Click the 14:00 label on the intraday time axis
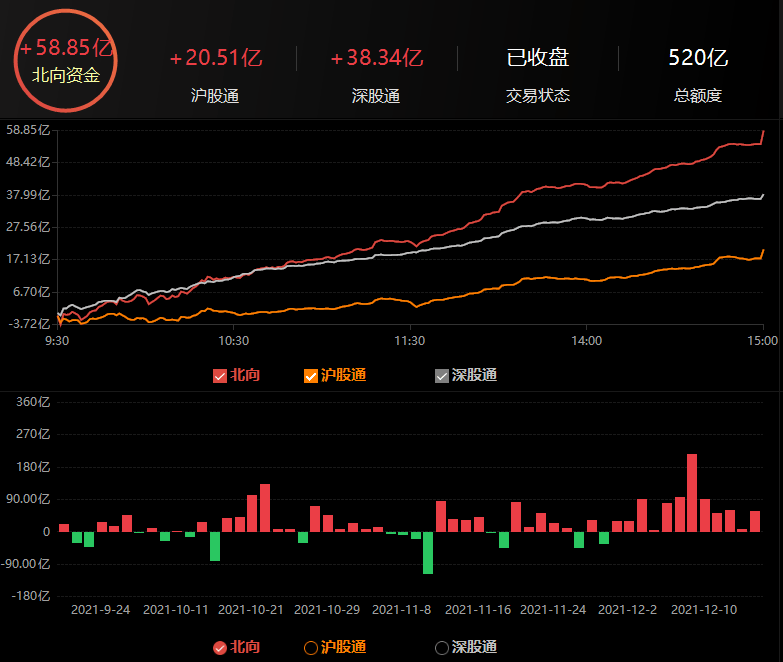 [586, 341]
